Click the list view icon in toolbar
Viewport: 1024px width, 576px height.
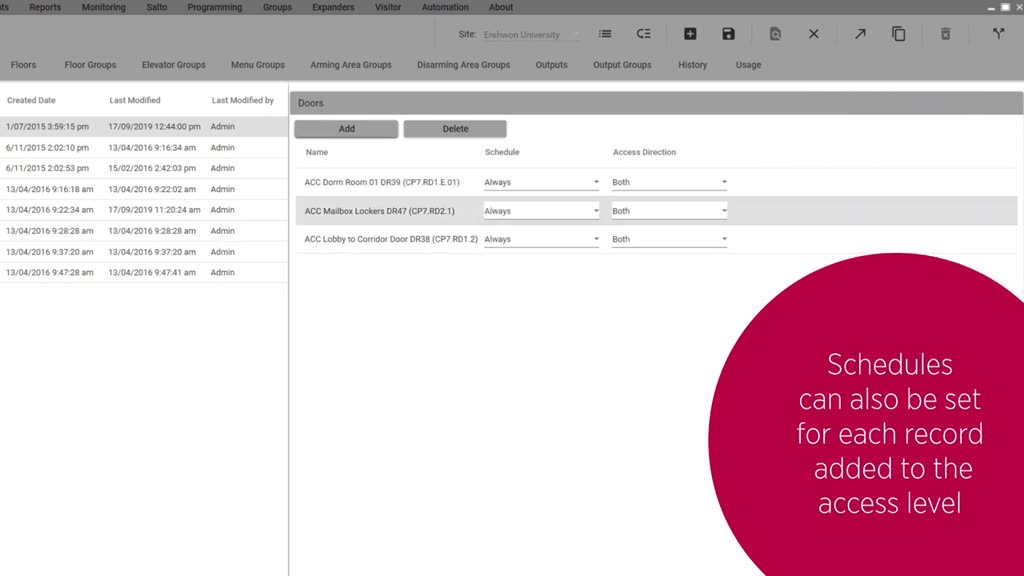605,34
